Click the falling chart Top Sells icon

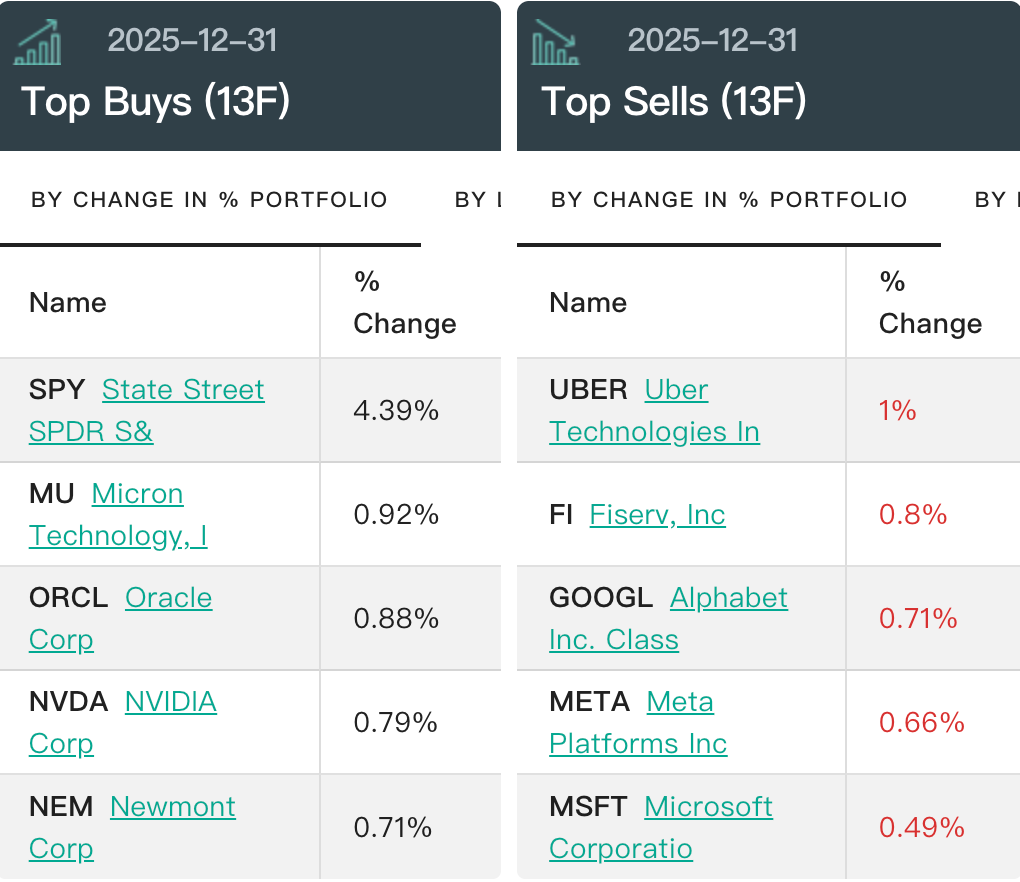(x=556, y=42)
